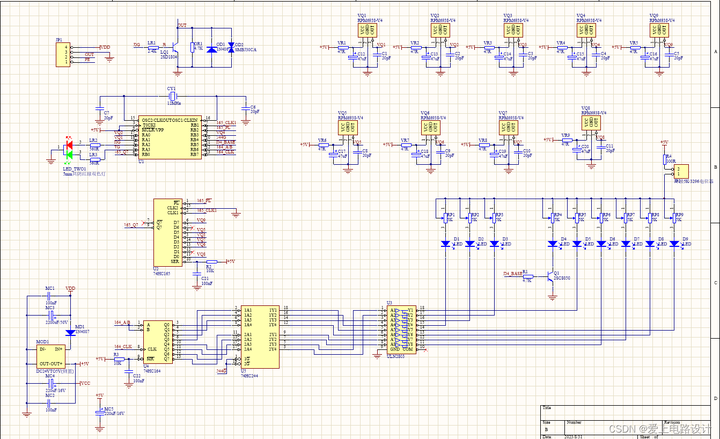Viewport: 720px width, 439px height.
Task: Select the 74HC165 shift register chip
Action: pos(168,232)
